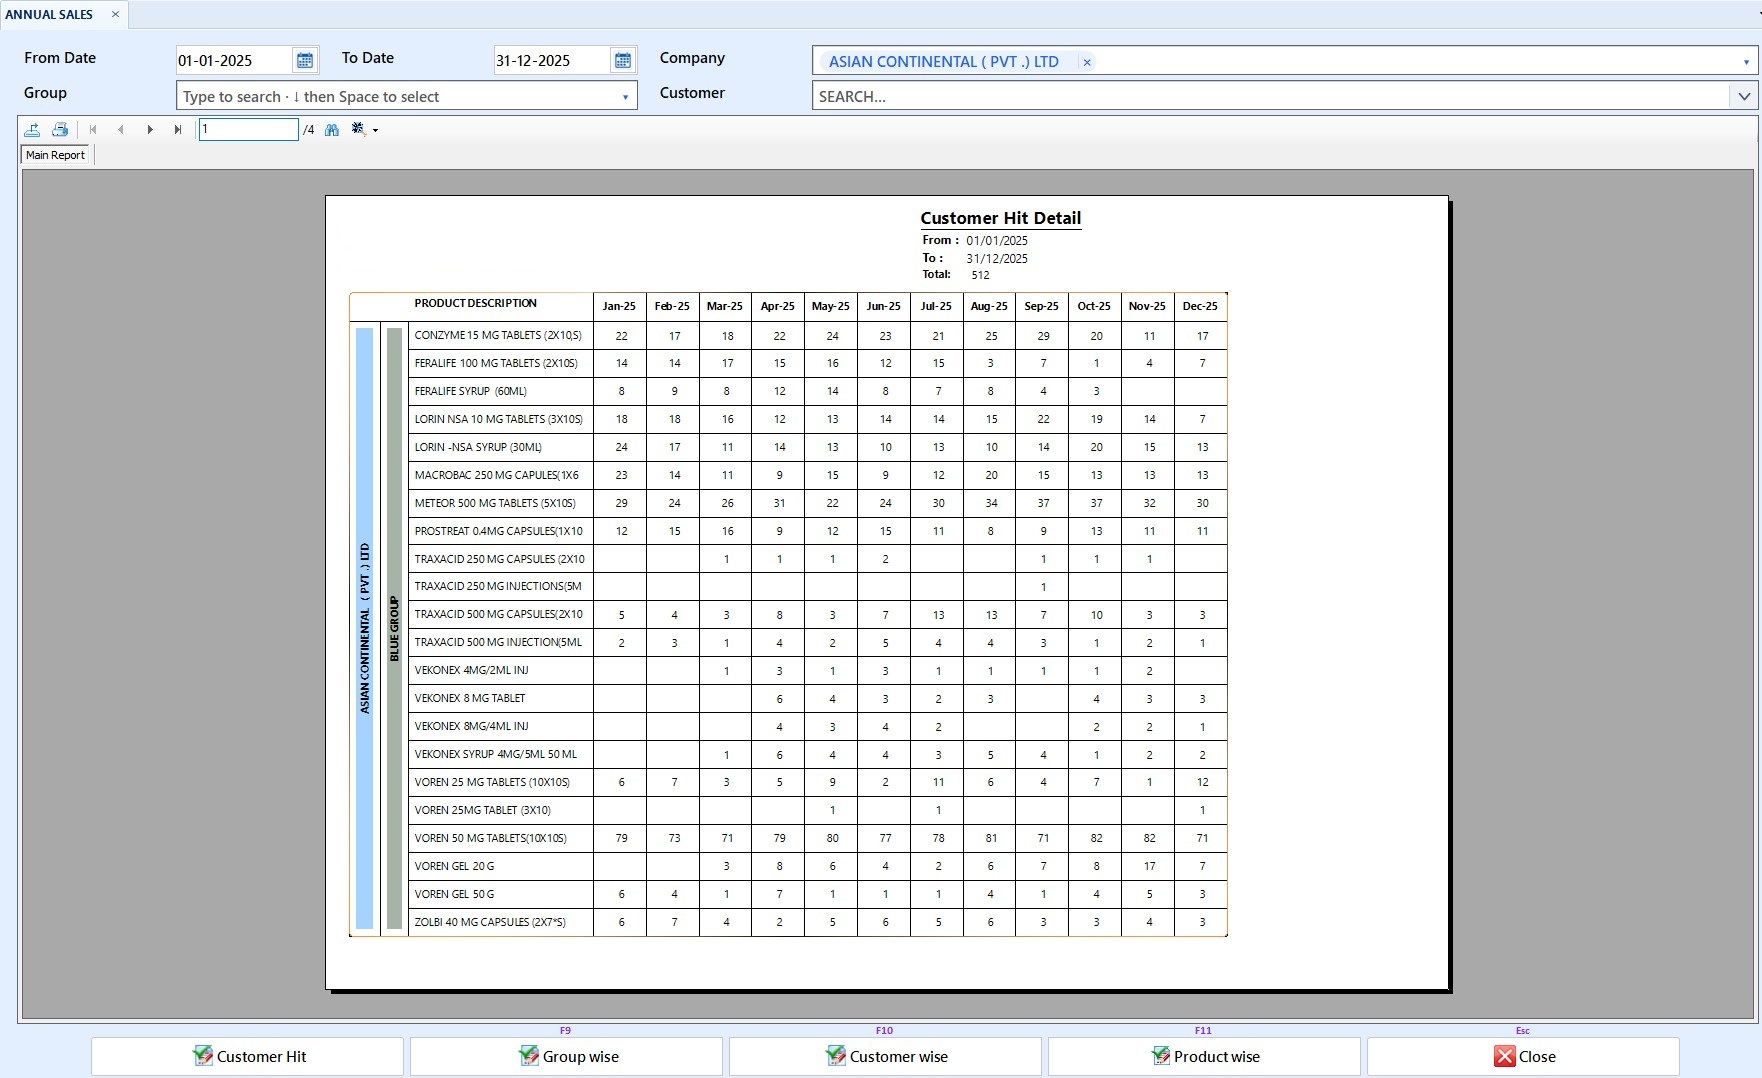
Task: Click the Export Report icon
Action: (x=32, y=130)
